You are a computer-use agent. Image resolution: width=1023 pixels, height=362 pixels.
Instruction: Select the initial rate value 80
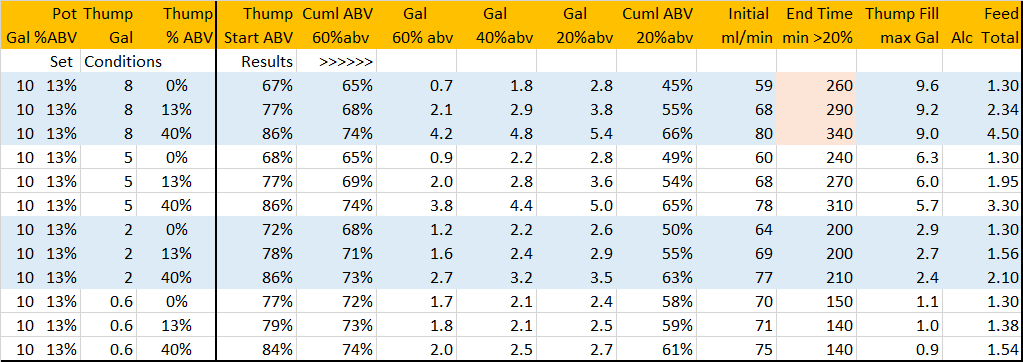(737, 134)
